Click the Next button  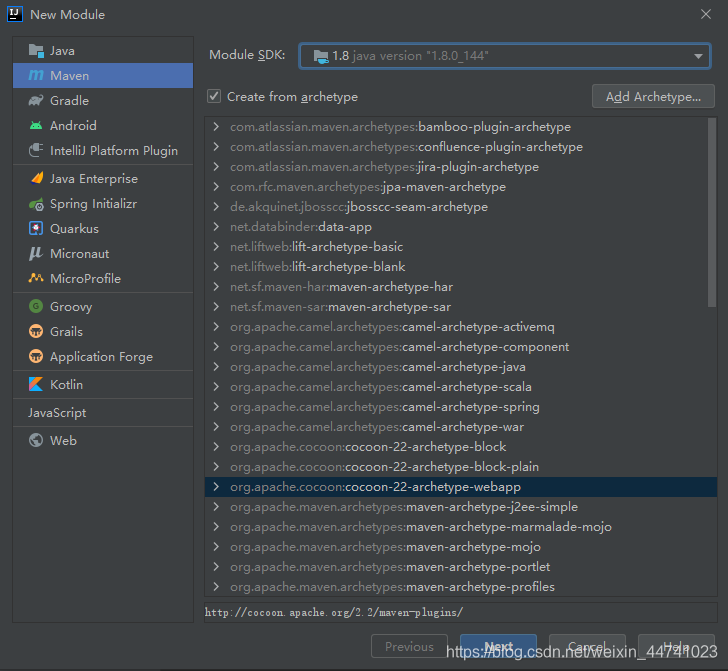click(498, 646)
